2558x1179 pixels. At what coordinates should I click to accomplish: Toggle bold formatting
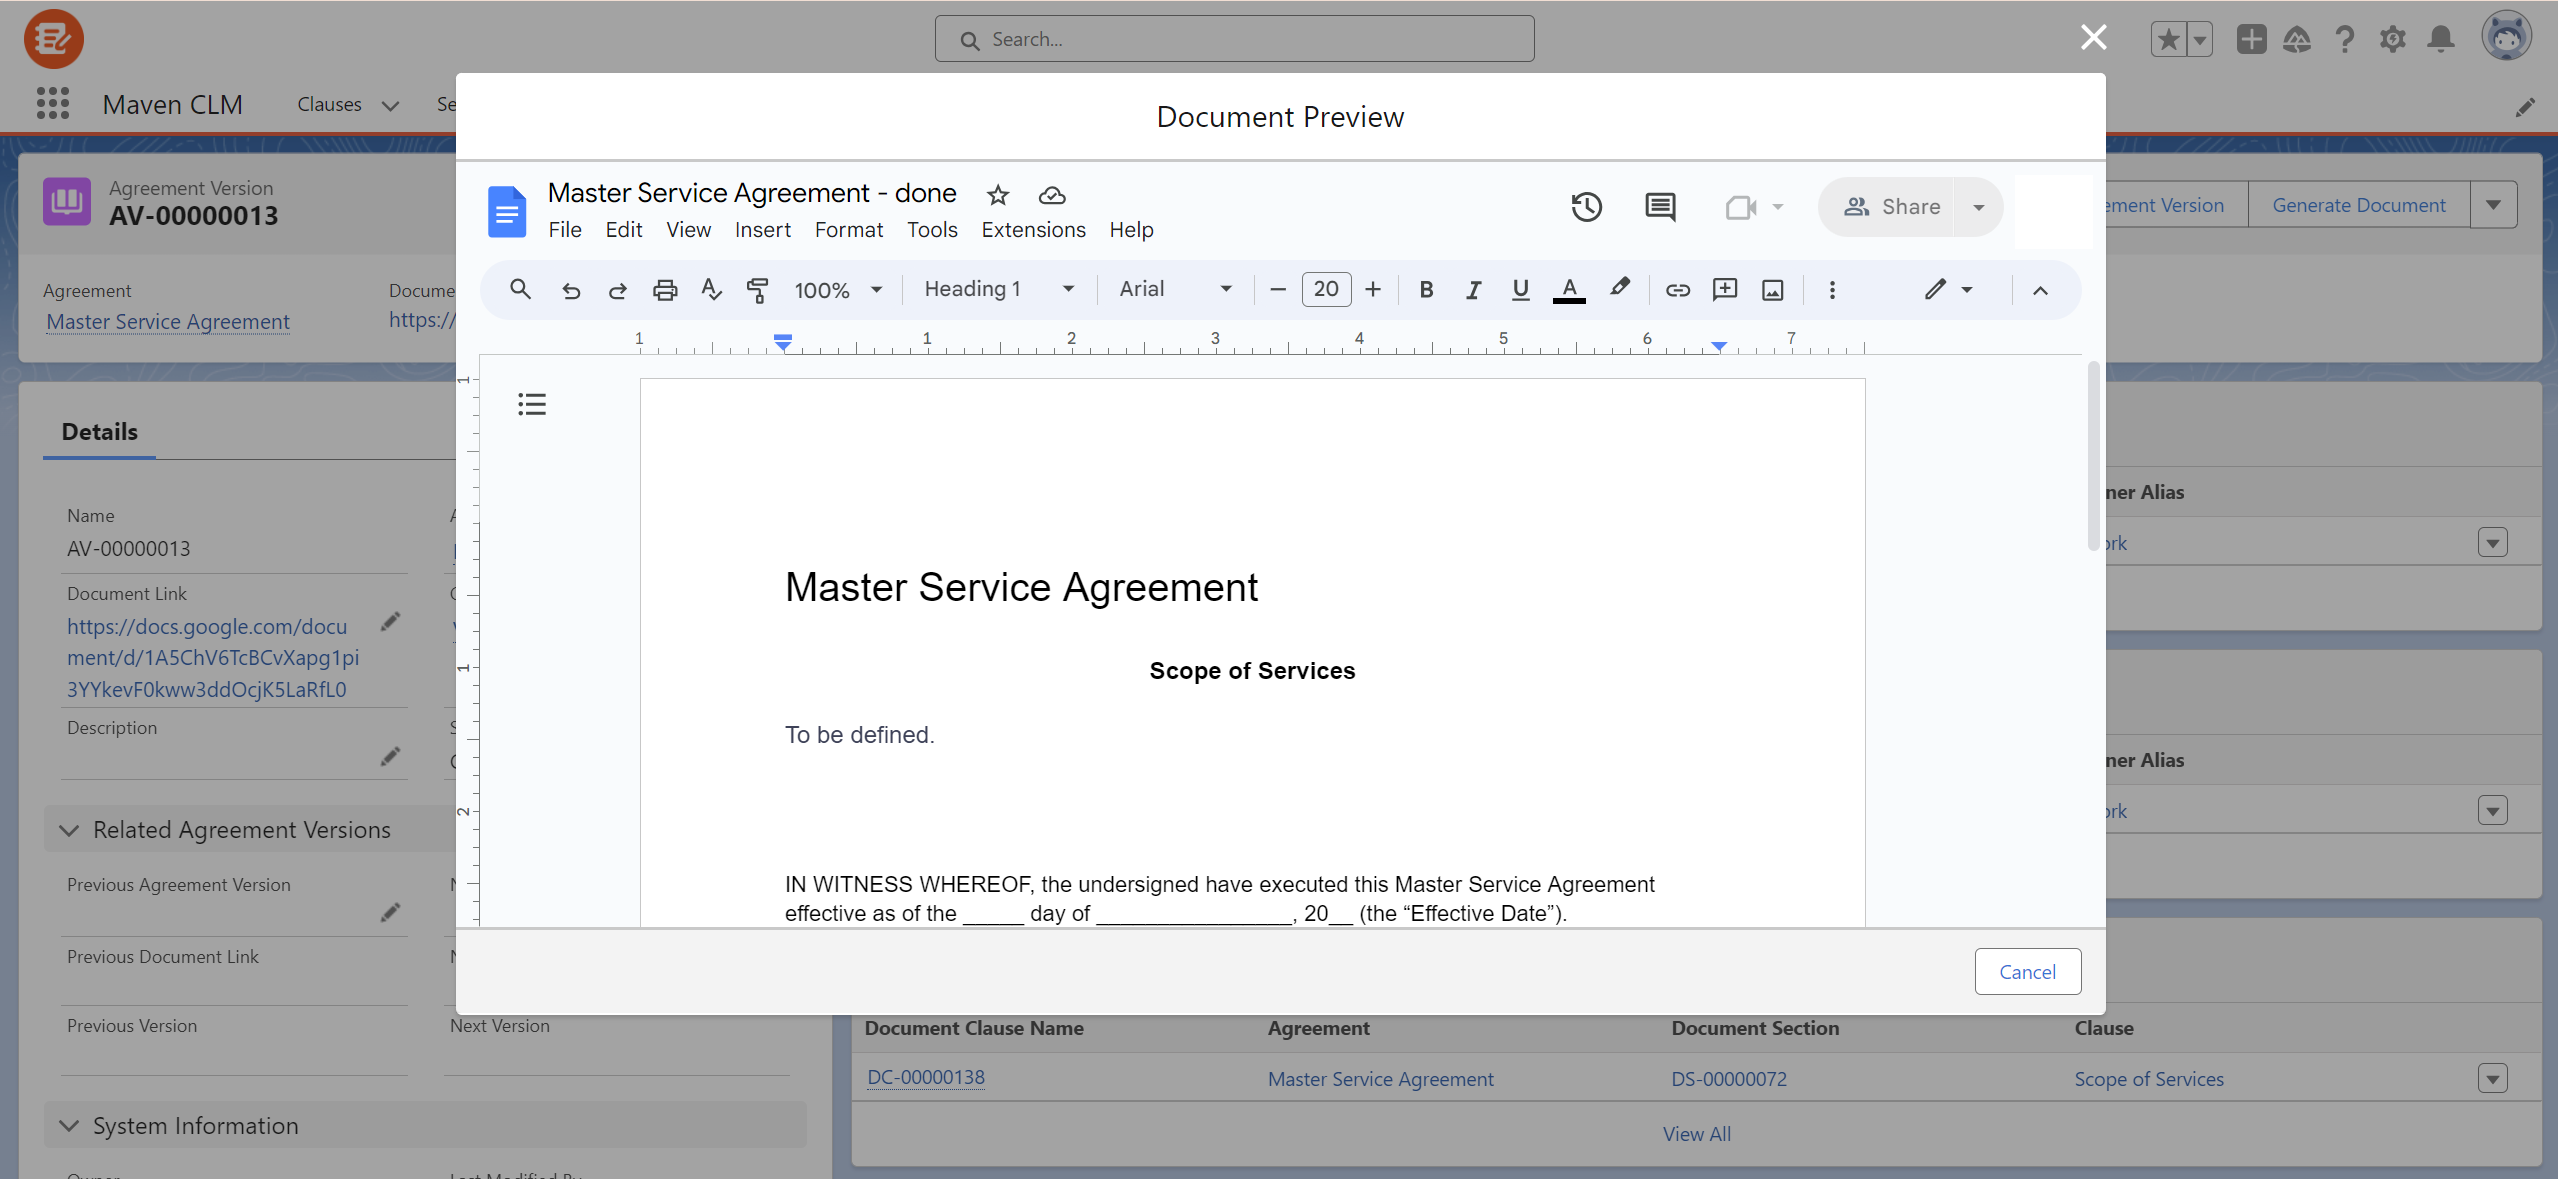(1426, 290)
